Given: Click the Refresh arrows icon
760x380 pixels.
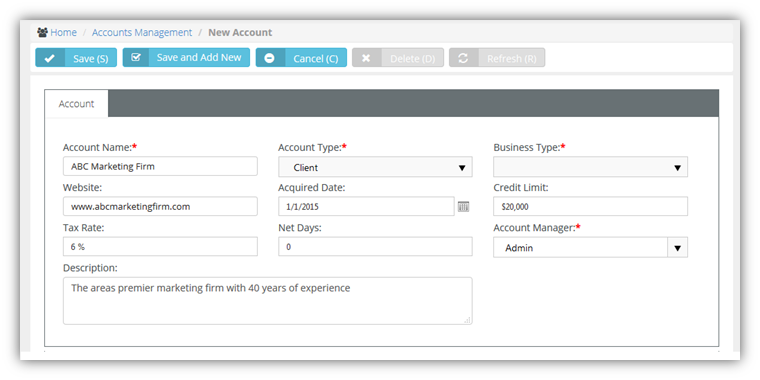Looking at the screenshot, I should click(x=463, y=58).
